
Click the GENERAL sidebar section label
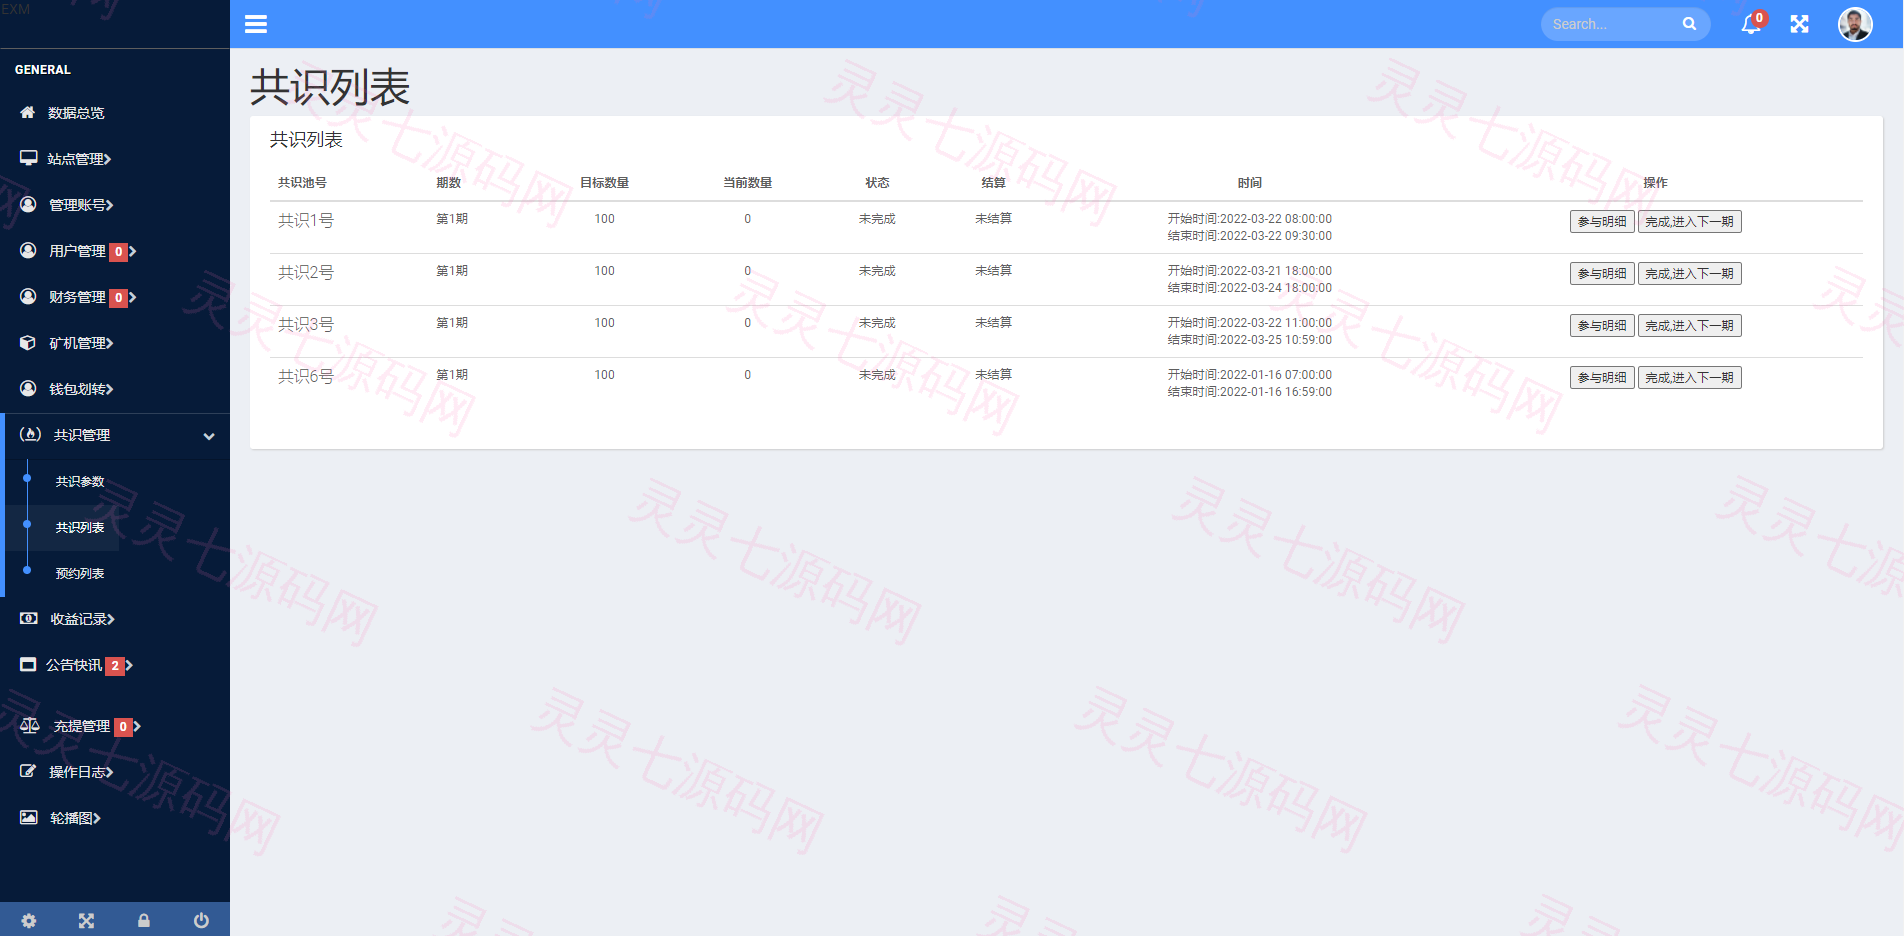tap(43, 70)
